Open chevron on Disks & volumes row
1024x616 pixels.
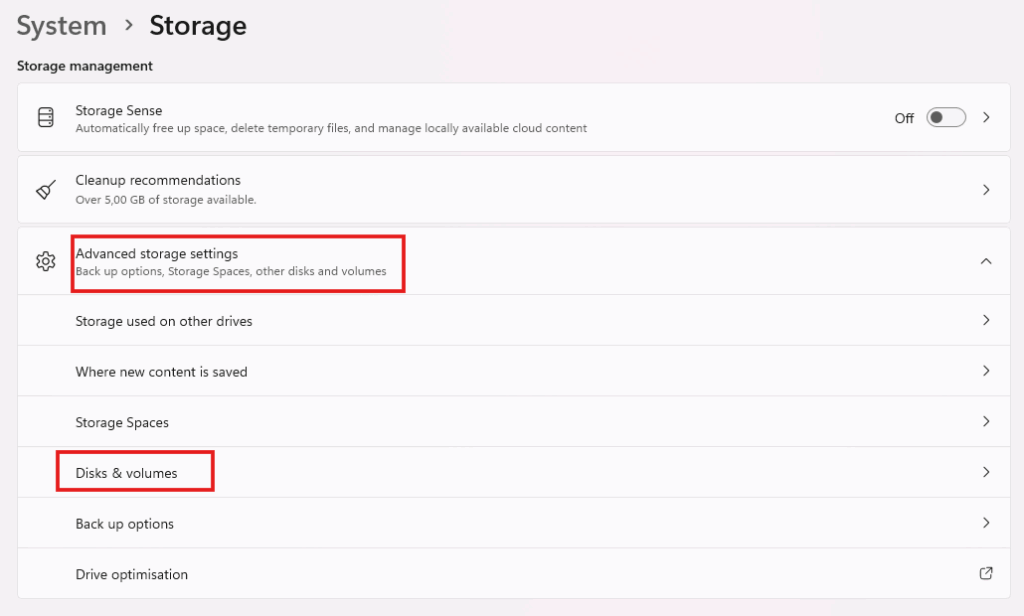tap(986, 472)
